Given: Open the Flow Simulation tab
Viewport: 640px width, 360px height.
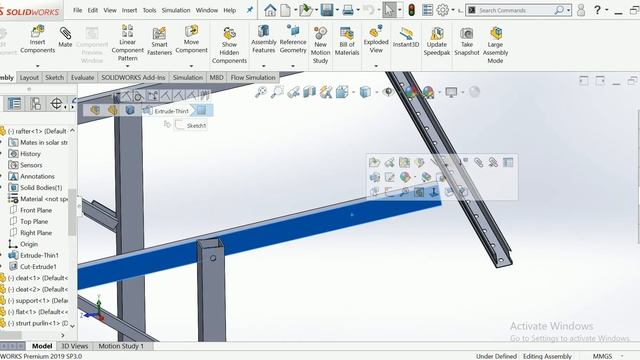Looking at the screenshot, I should 253,77.
